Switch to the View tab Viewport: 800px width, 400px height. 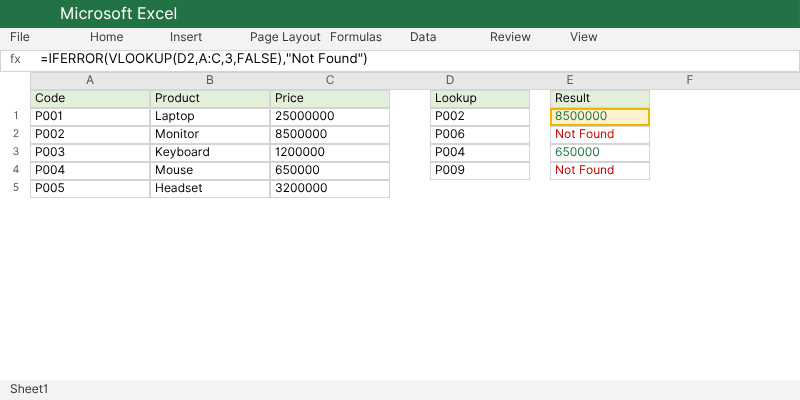pyautogui.click(x=584, y=37)
